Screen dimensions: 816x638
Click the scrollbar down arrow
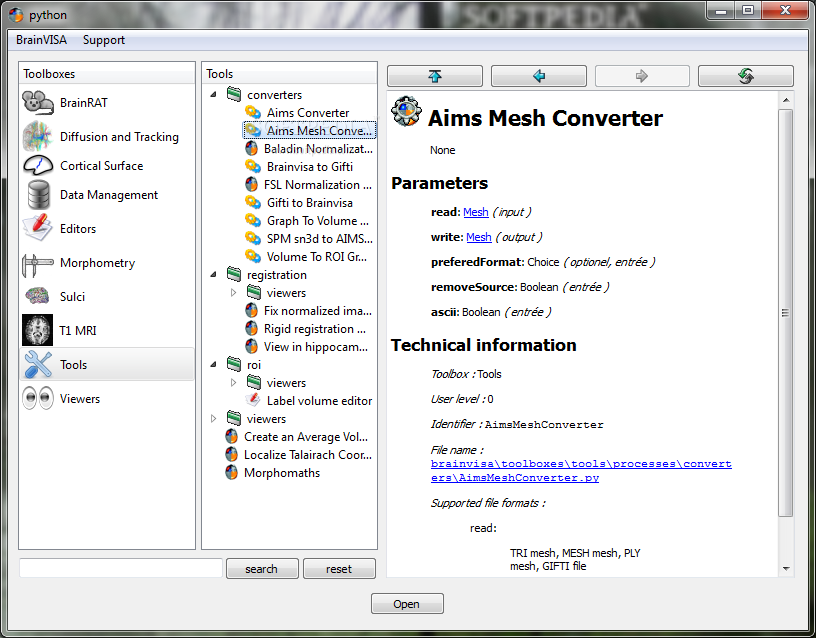(786, 569)
